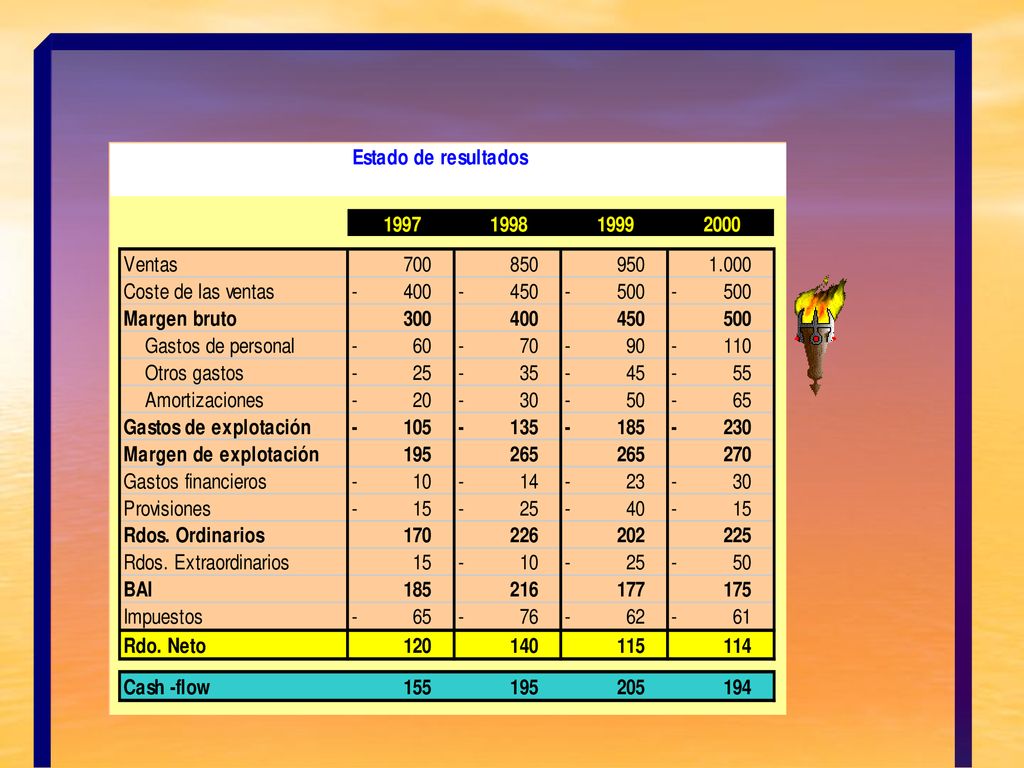Click Provisiones 1999 value 40
The height and width of the screenshot is (768, 1024).
tap(635, 509)
